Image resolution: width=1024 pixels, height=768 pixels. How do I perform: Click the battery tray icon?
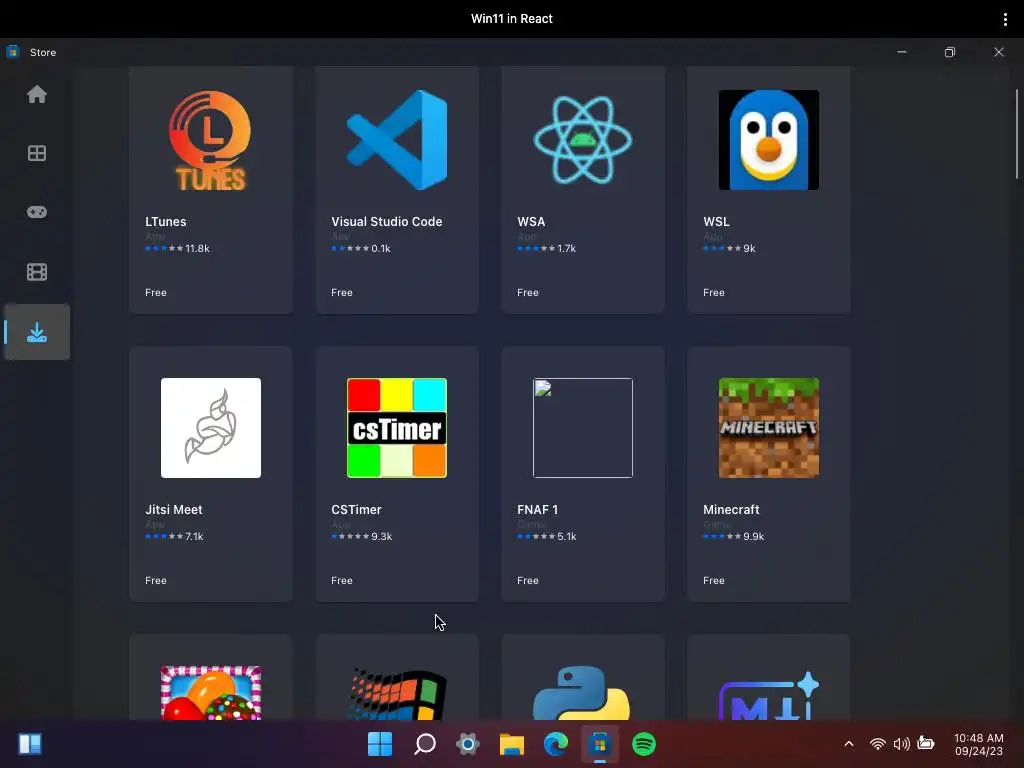tap(926, 743)
